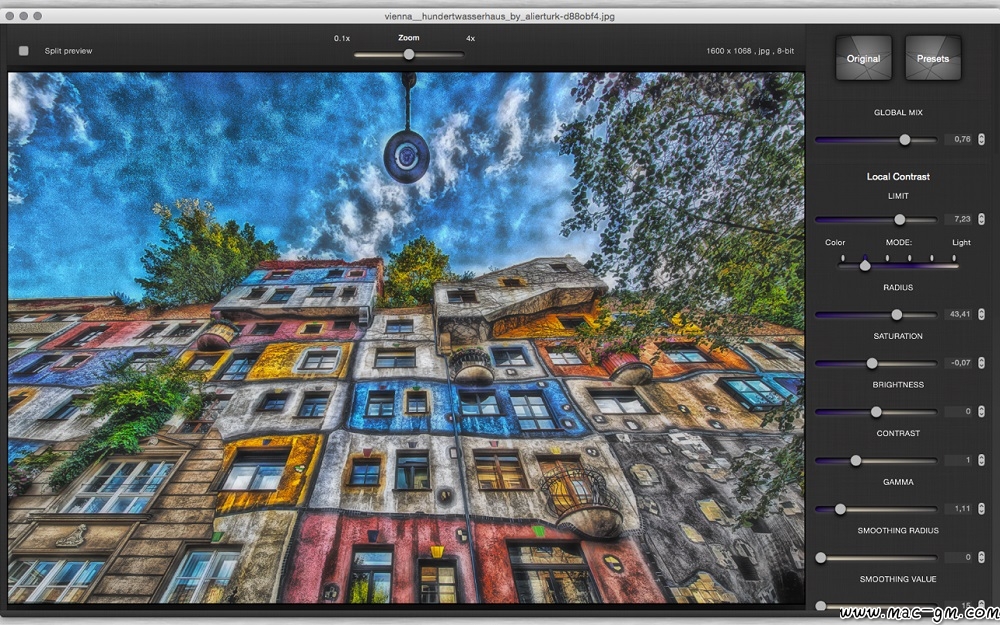Show the Original image button
Viewport: 1000px width, 625px height.
click(x=864, y=58)
